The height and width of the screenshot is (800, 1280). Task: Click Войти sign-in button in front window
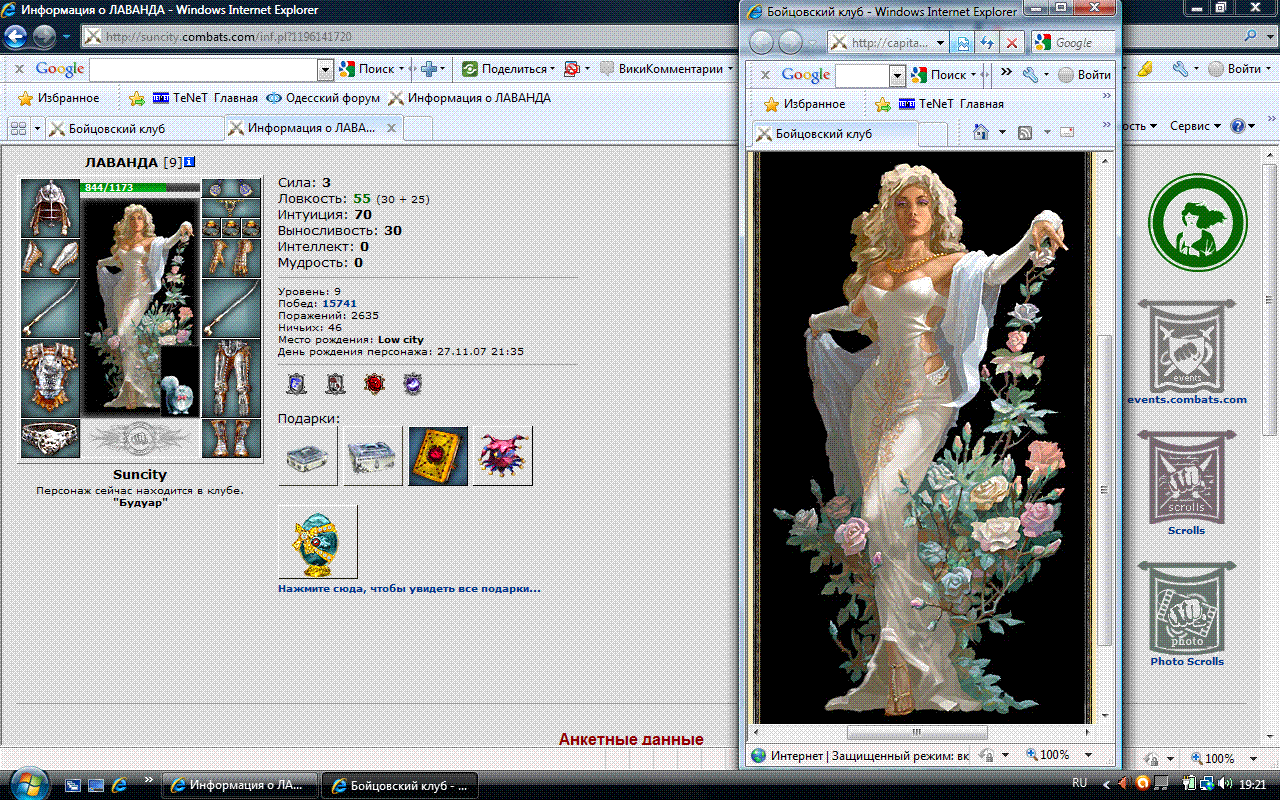1085,75
